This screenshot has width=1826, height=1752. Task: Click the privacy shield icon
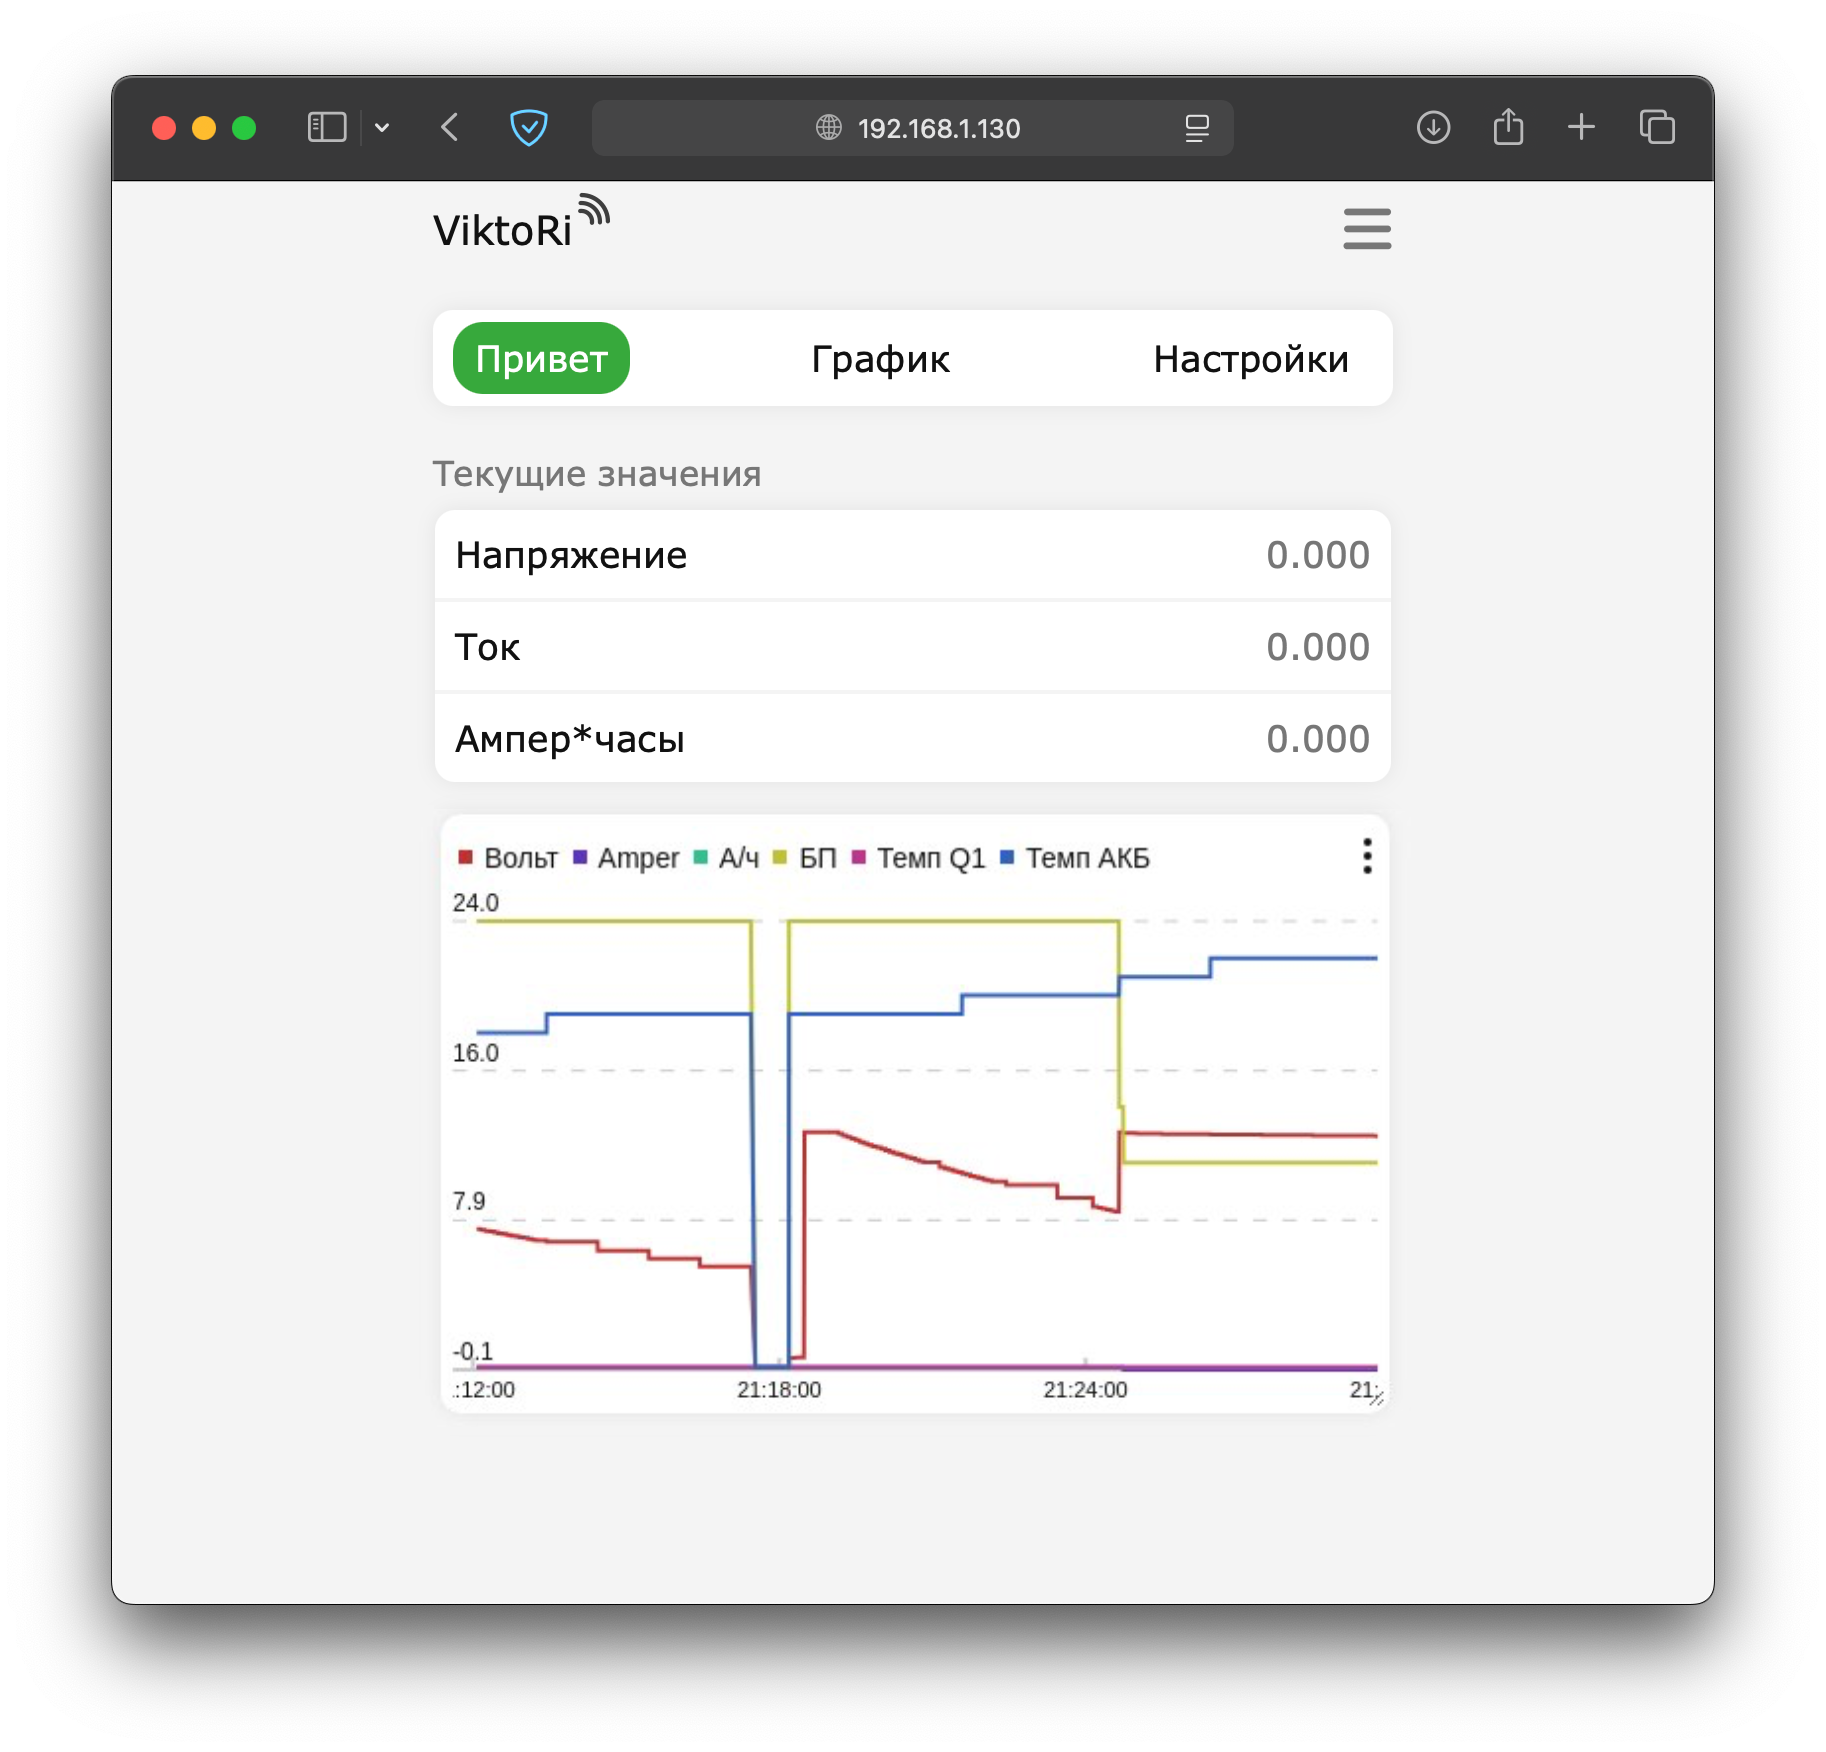(x=528, y=128)
